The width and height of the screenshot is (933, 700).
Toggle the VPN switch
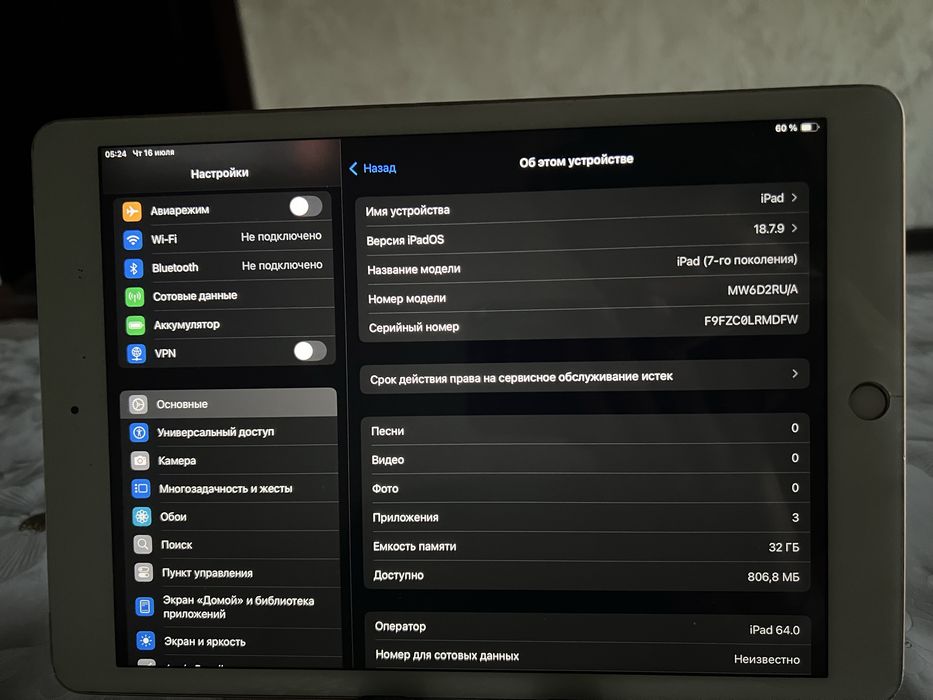pyautogui.click(x=310, y=351)
